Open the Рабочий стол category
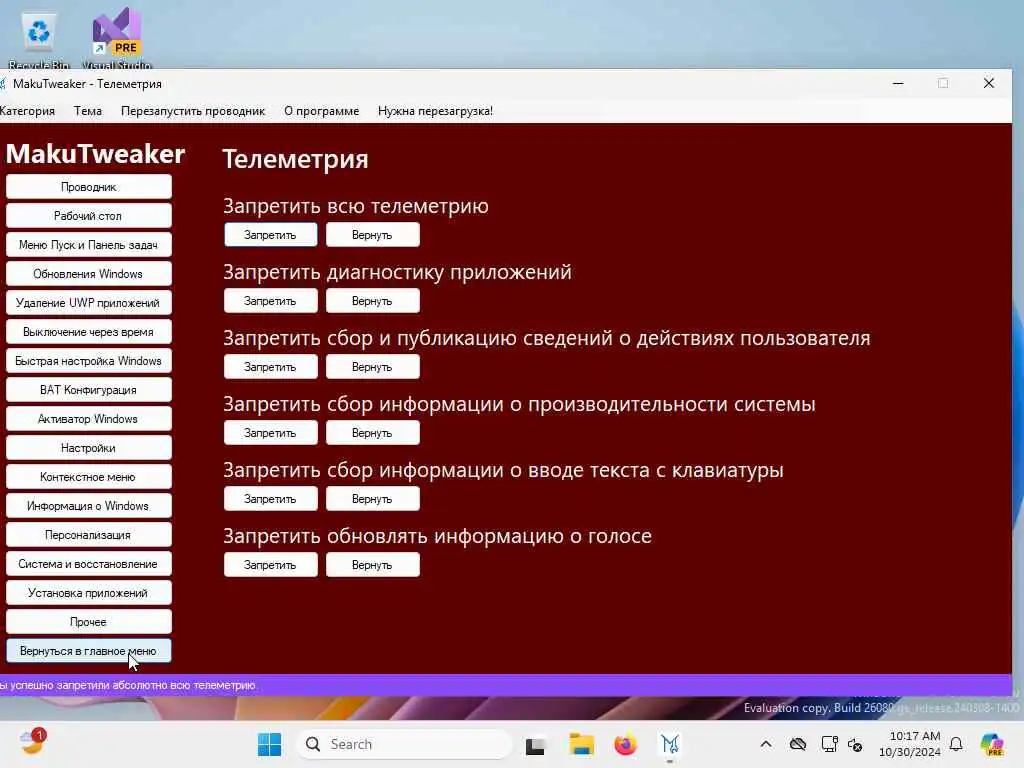This screenshot has height=768, width=1024. click(89, 216)
